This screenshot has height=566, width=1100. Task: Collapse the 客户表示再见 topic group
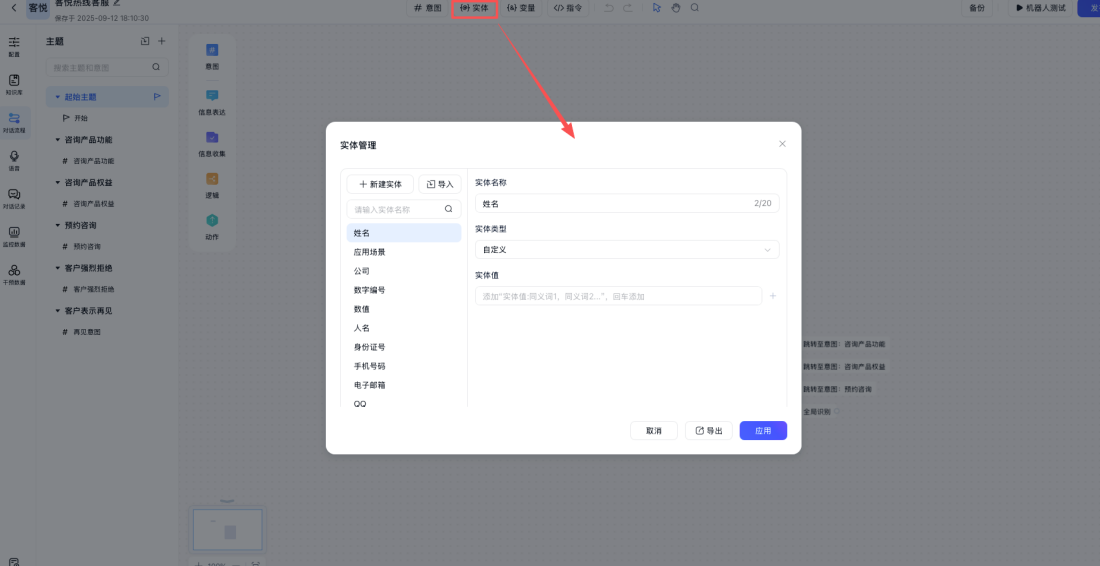point(58,311)
